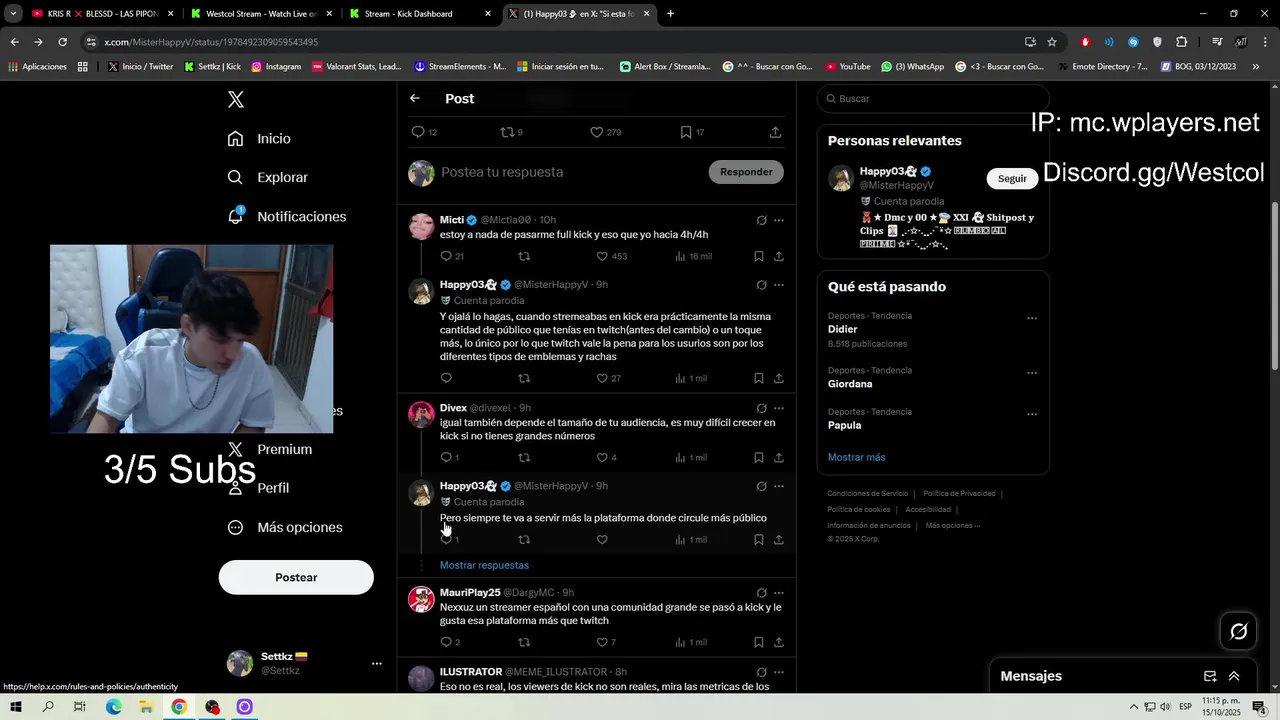
Task: Repost Divex's reply
Action: 524,457
